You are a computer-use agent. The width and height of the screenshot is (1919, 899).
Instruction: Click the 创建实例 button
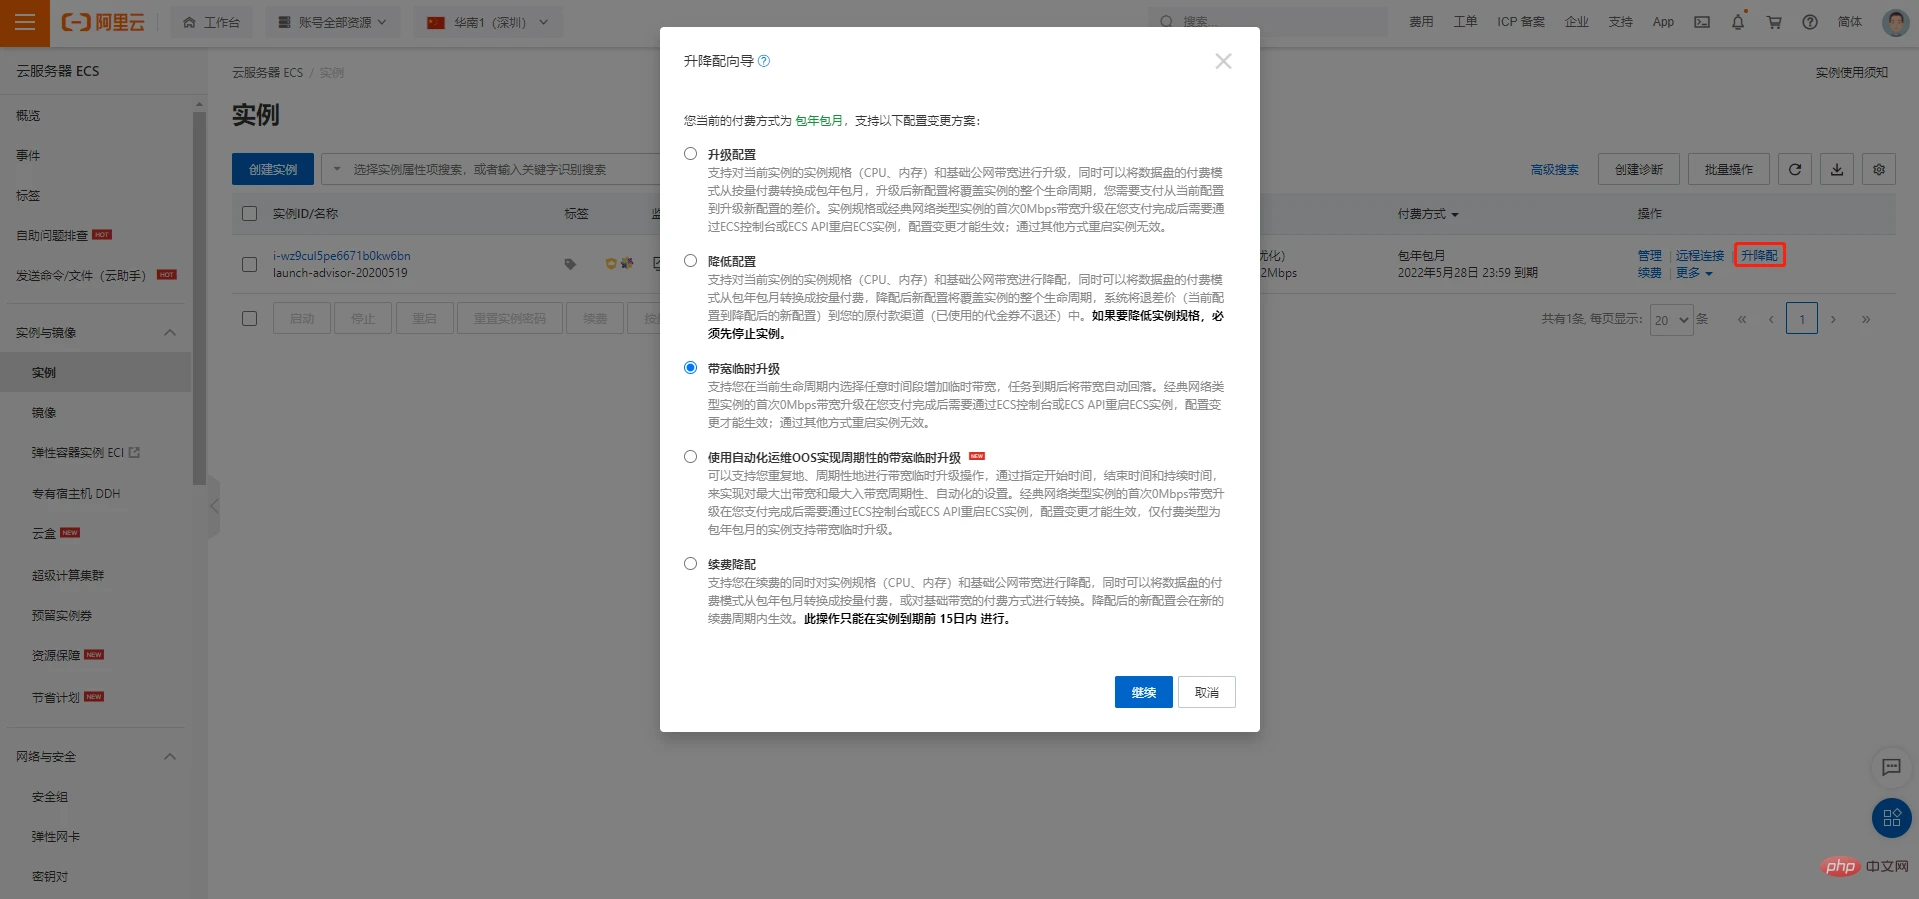273,169
